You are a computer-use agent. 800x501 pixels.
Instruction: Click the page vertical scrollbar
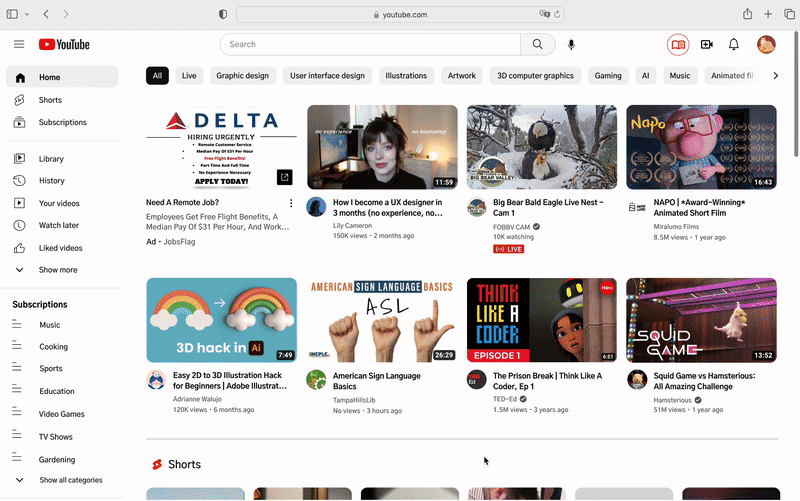coord(796,93)
